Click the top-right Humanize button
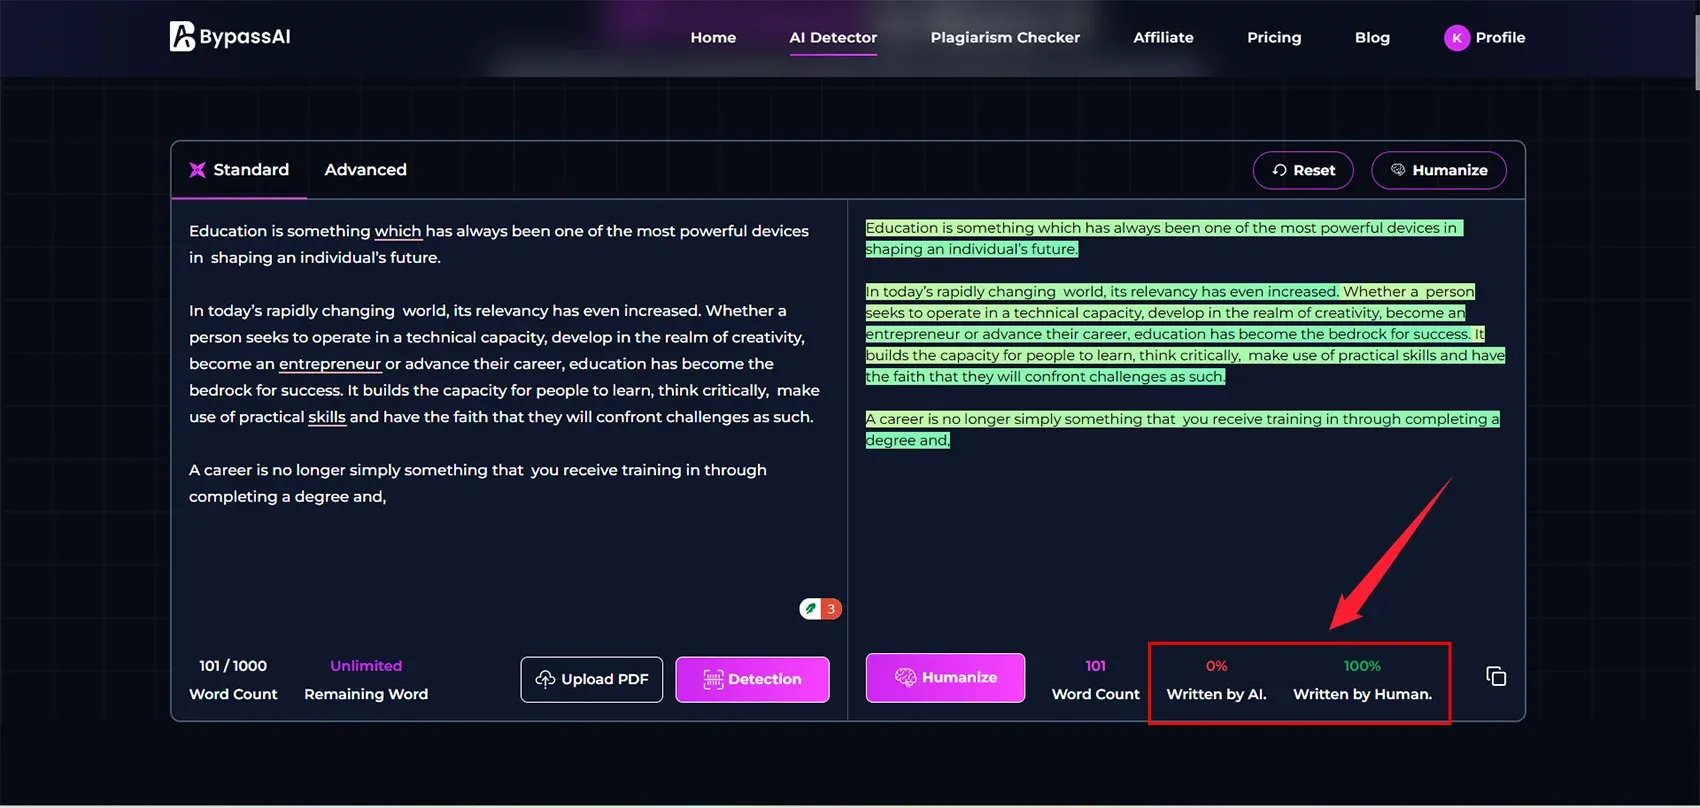 click(1438, 170)
